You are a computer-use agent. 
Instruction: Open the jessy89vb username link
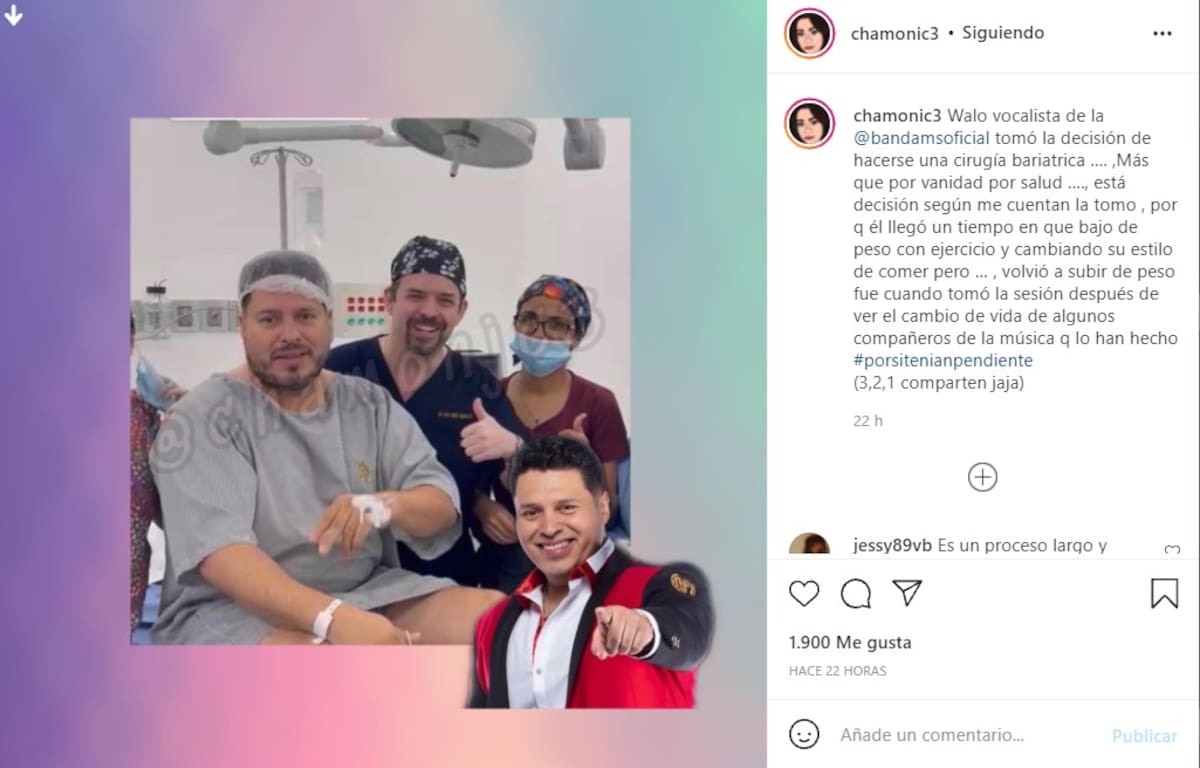892,546
